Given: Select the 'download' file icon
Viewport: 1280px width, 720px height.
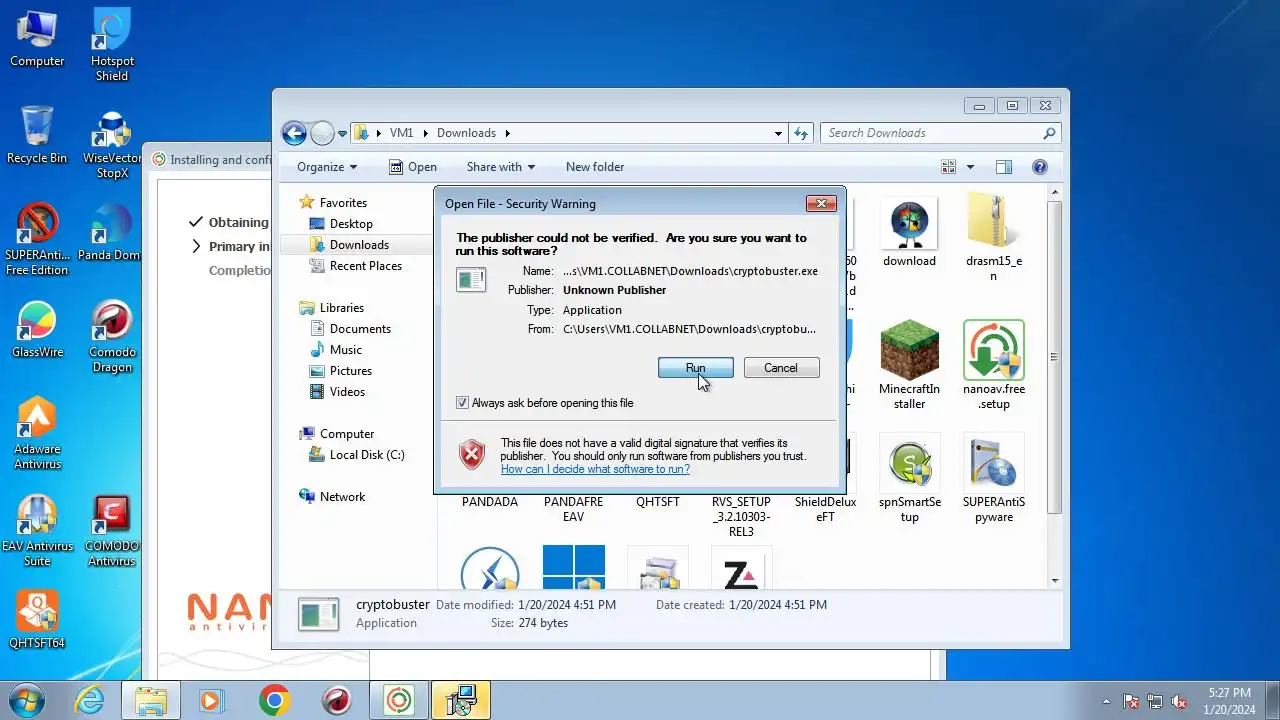Looking at the screenshot, I should [909, 231].
